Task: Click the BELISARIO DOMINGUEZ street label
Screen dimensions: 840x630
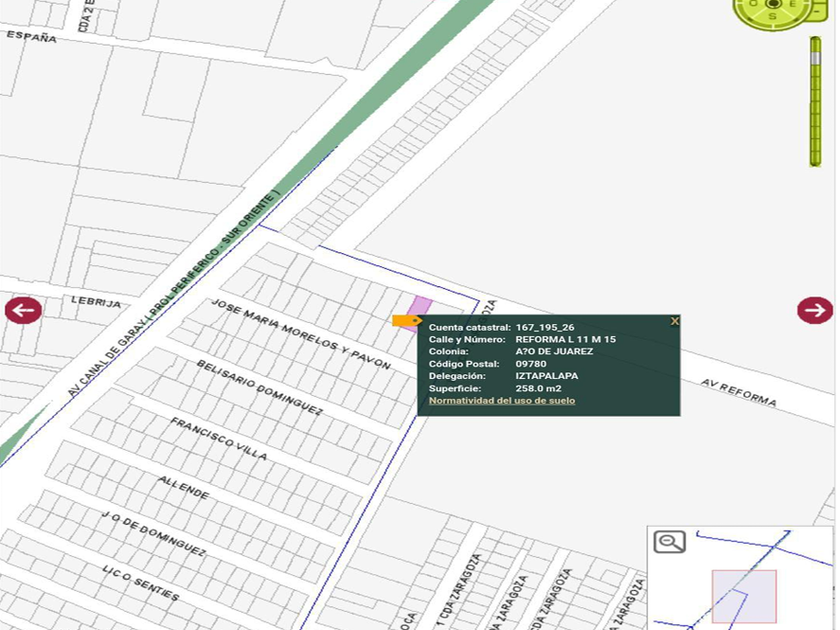Action: (259, 388)
